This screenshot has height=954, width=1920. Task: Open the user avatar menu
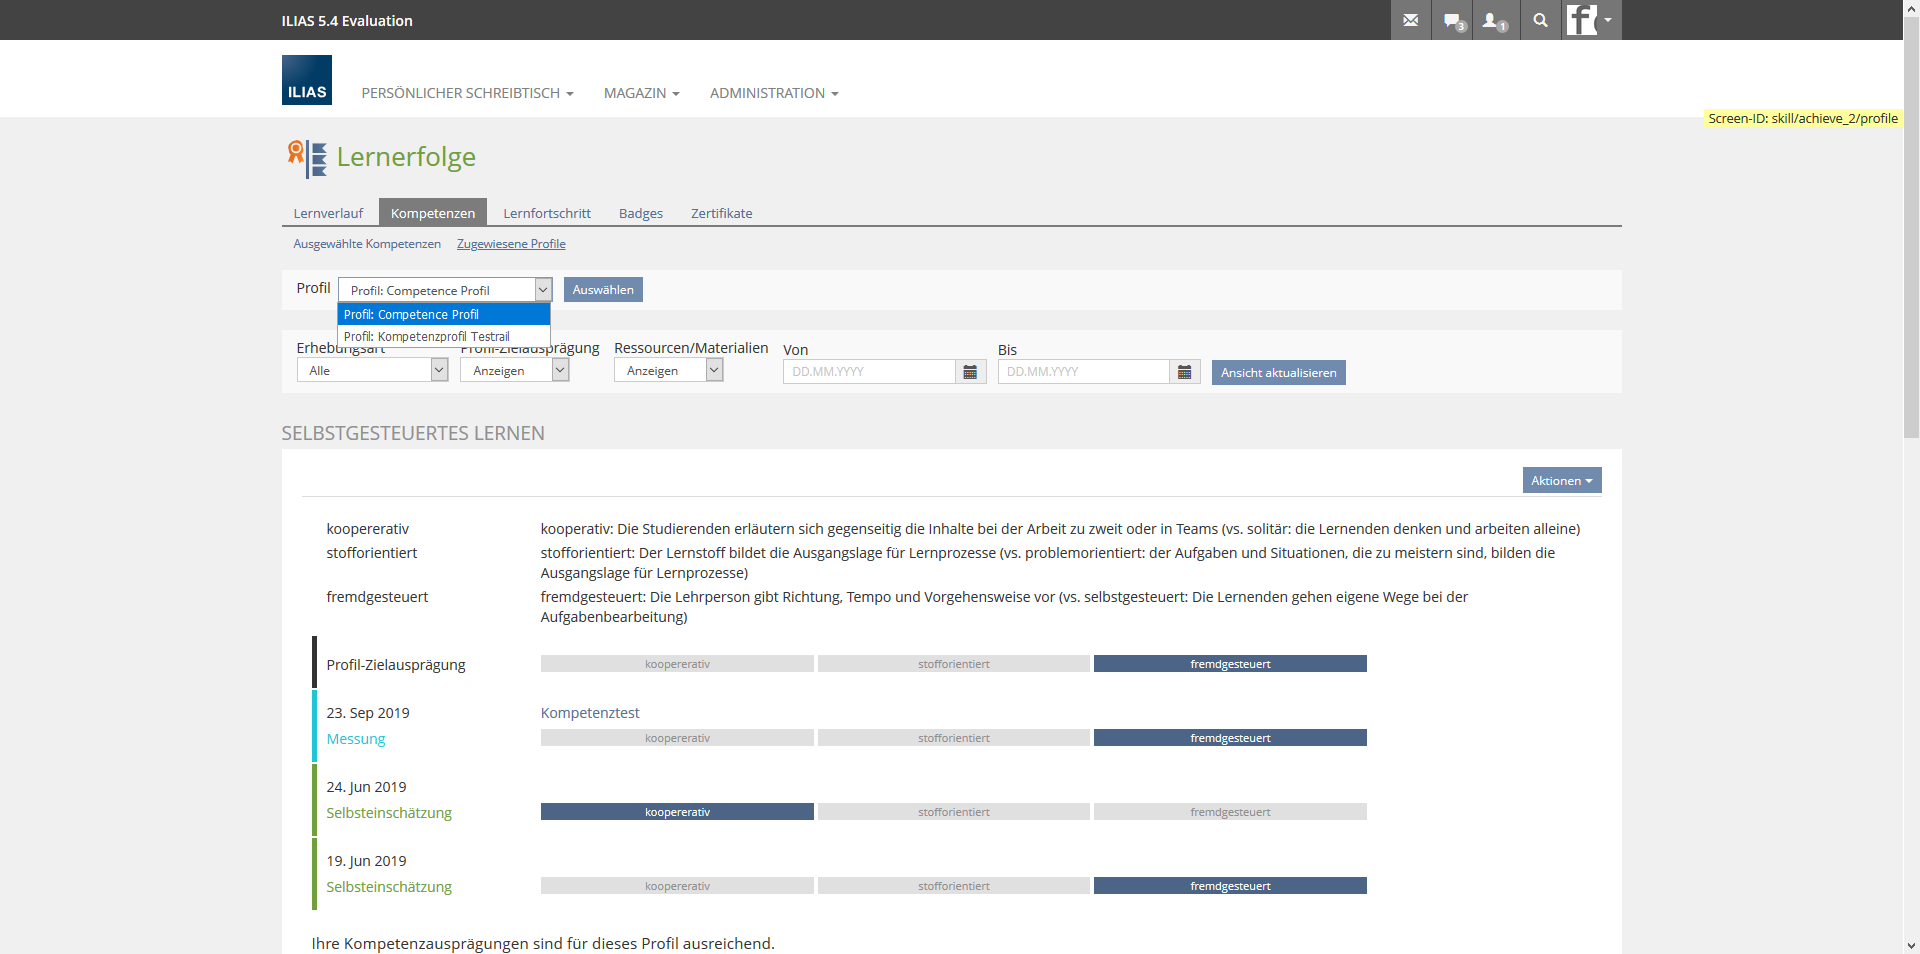pyautogui.click(x=1590, y=20)
